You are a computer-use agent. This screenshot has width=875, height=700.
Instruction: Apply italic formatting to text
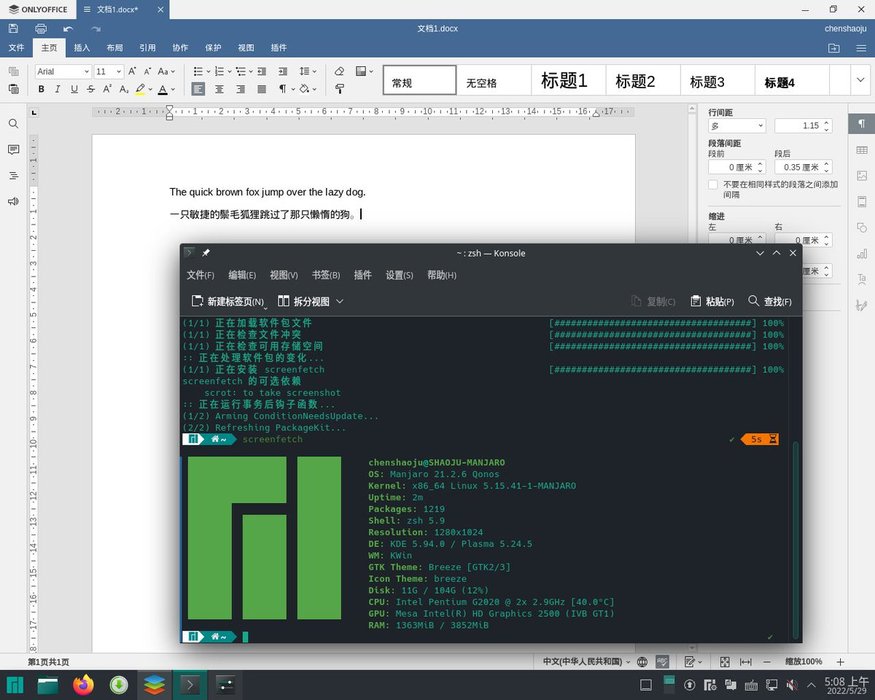57,89
